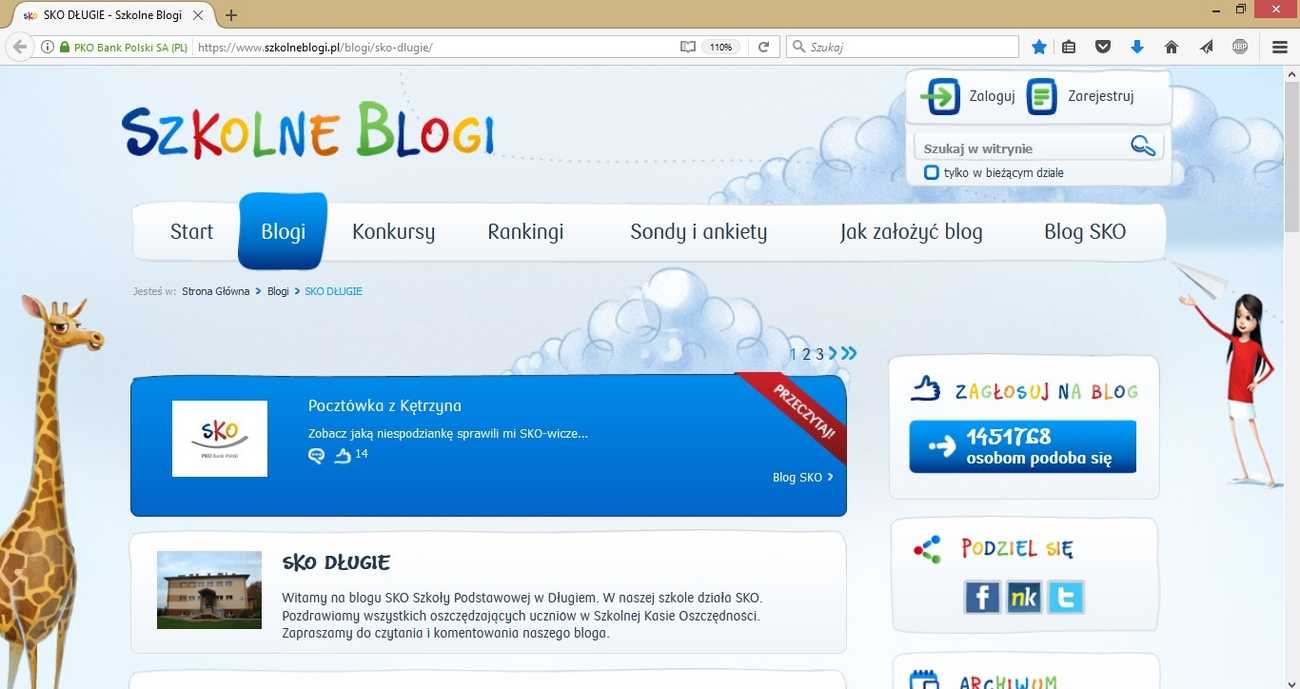
Task: Click the Zaloguj login link
Action: click(992, 97)
